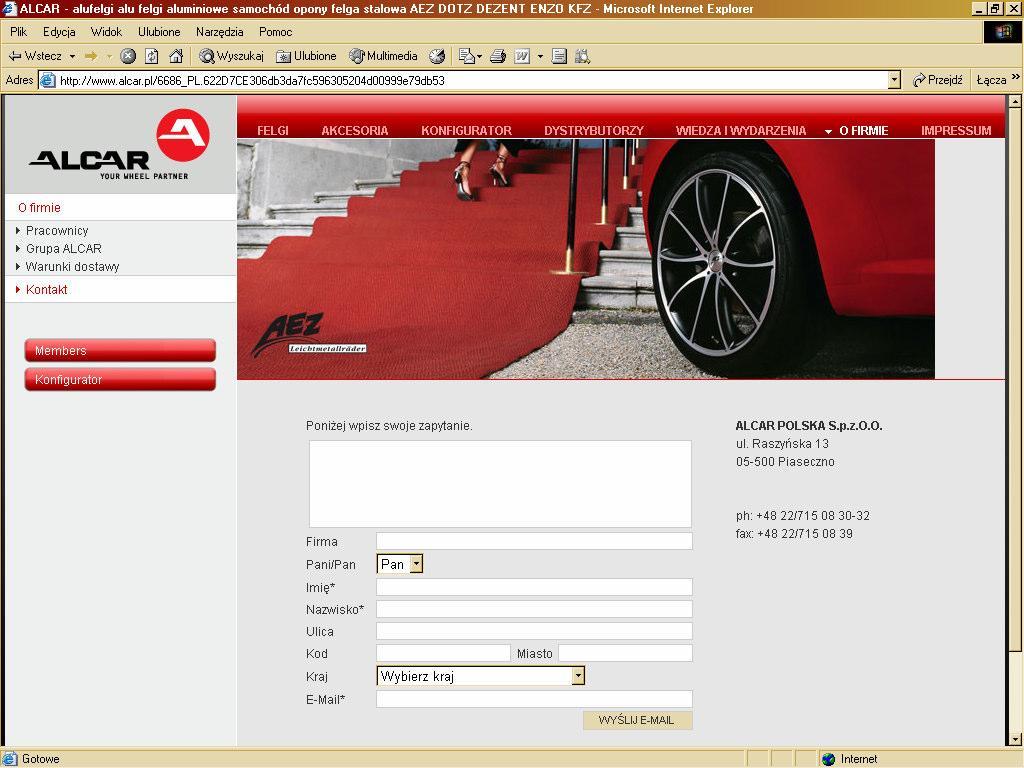Open the IMPRESSUM navigation tab
This screenshot has width=1024, height=768.
956,131
